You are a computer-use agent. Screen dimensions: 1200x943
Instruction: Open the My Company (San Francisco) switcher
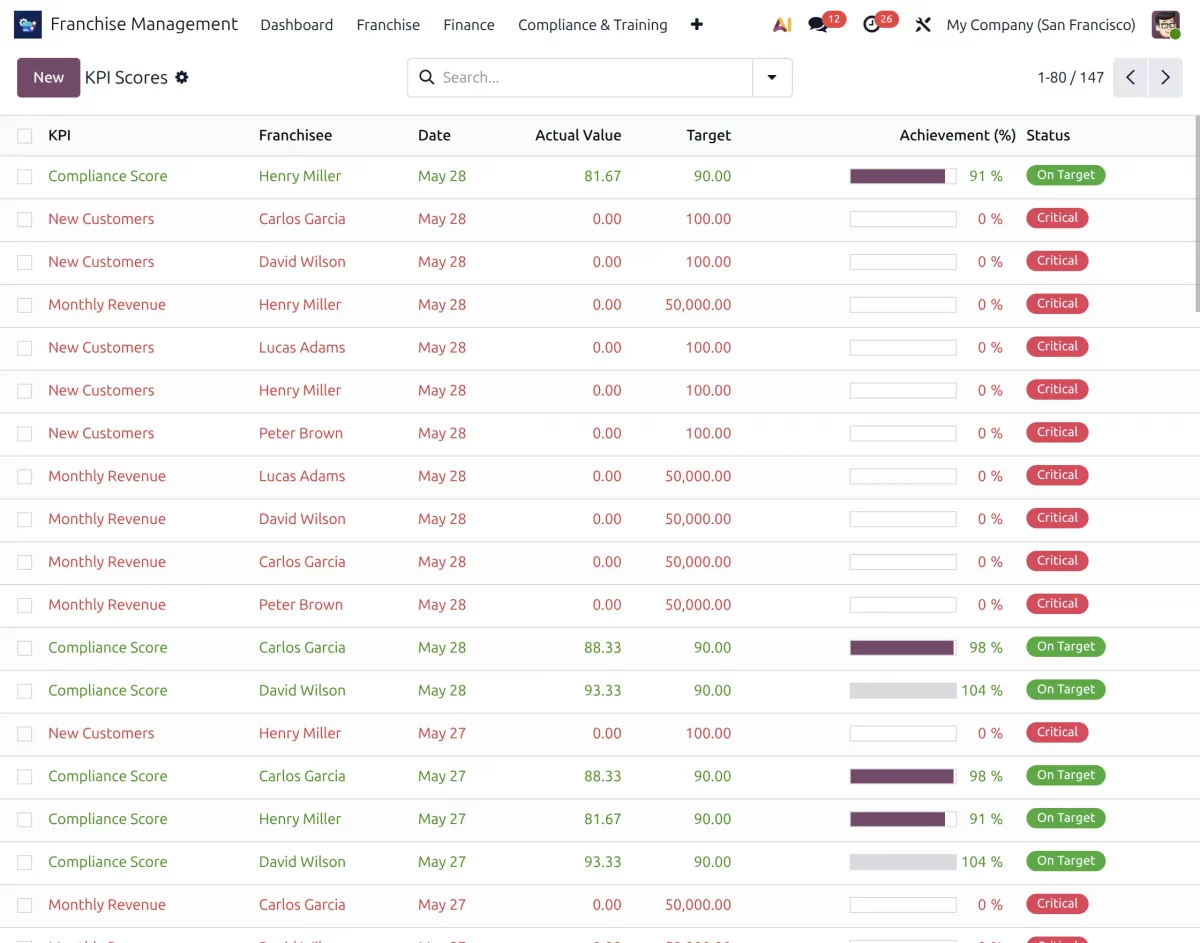1041,25
